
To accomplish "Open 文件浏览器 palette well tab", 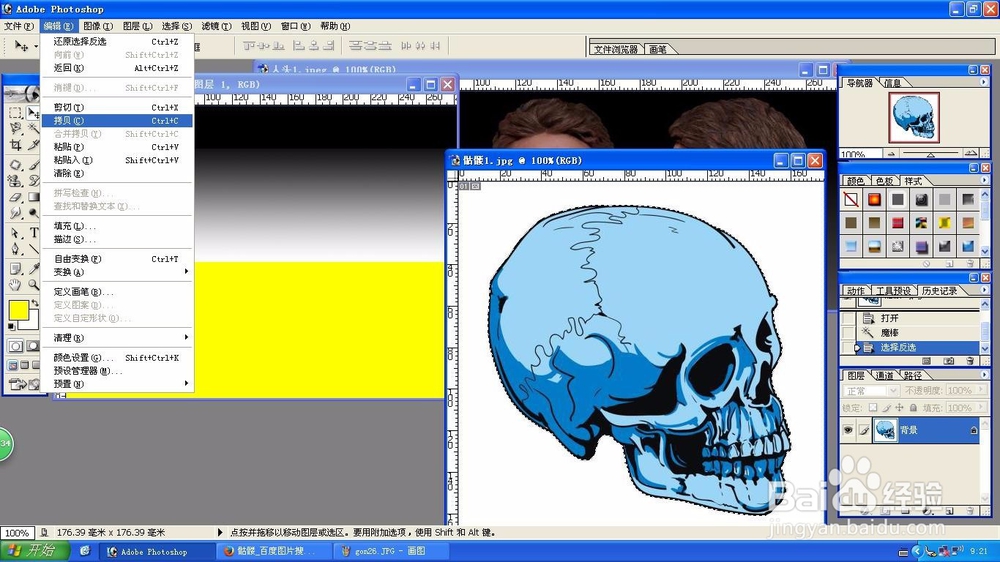I will point(615,49).
